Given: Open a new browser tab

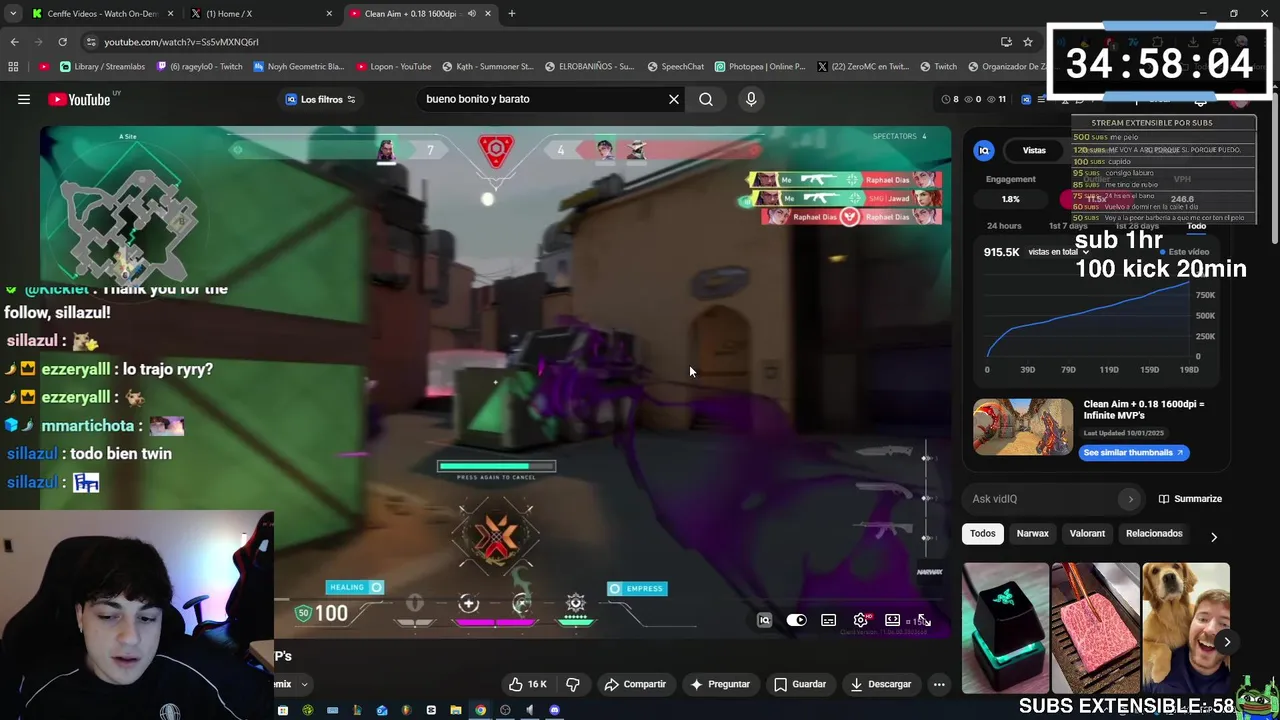Looking at the screenshot, I should pyautogui.click(x=512, y=14).
